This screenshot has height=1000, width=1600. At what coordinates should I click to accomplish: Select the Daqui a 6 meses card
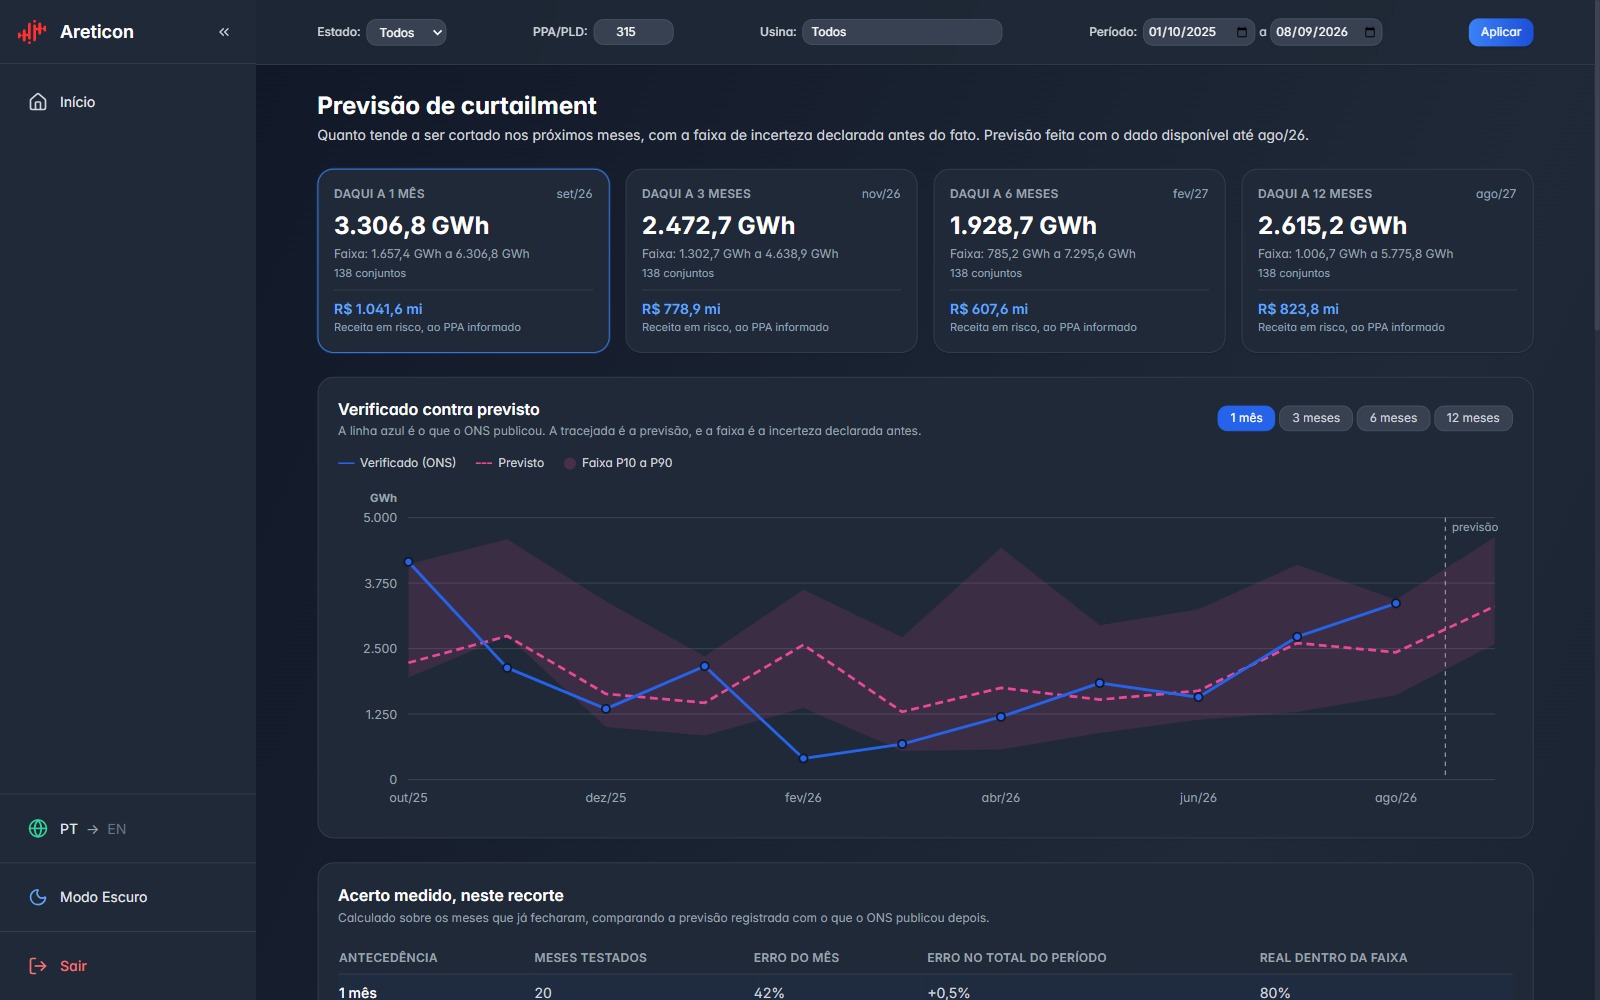1079,261
